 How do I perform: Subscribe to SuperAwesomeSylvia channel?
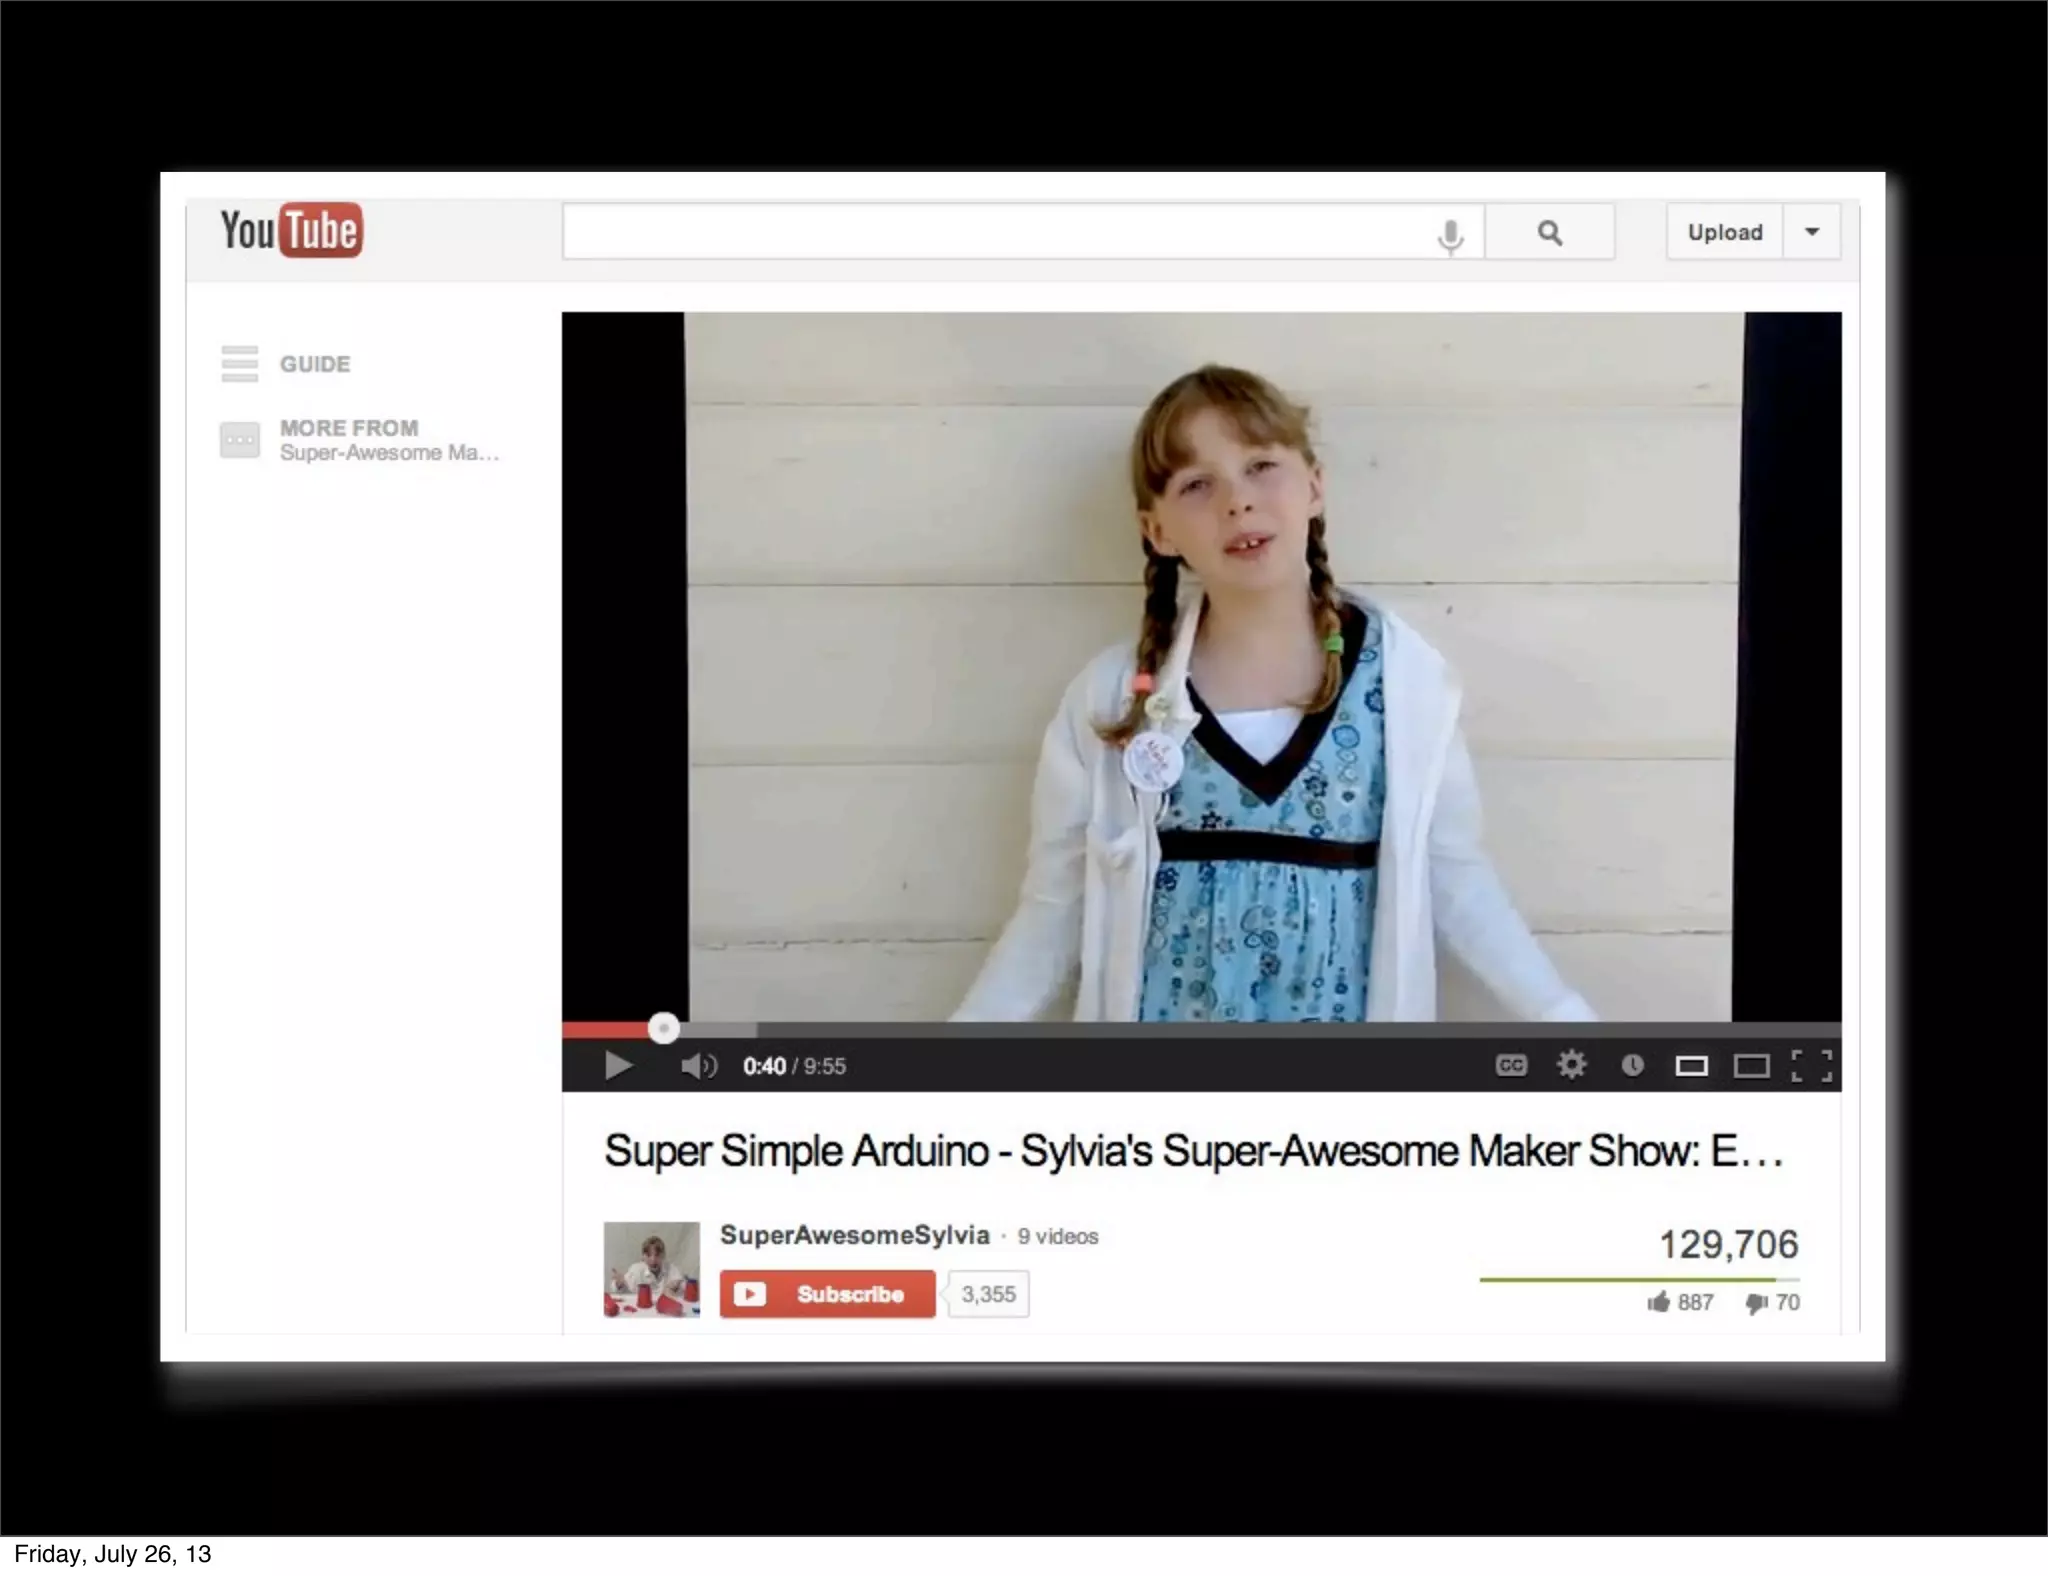[x=827, y=1294]
